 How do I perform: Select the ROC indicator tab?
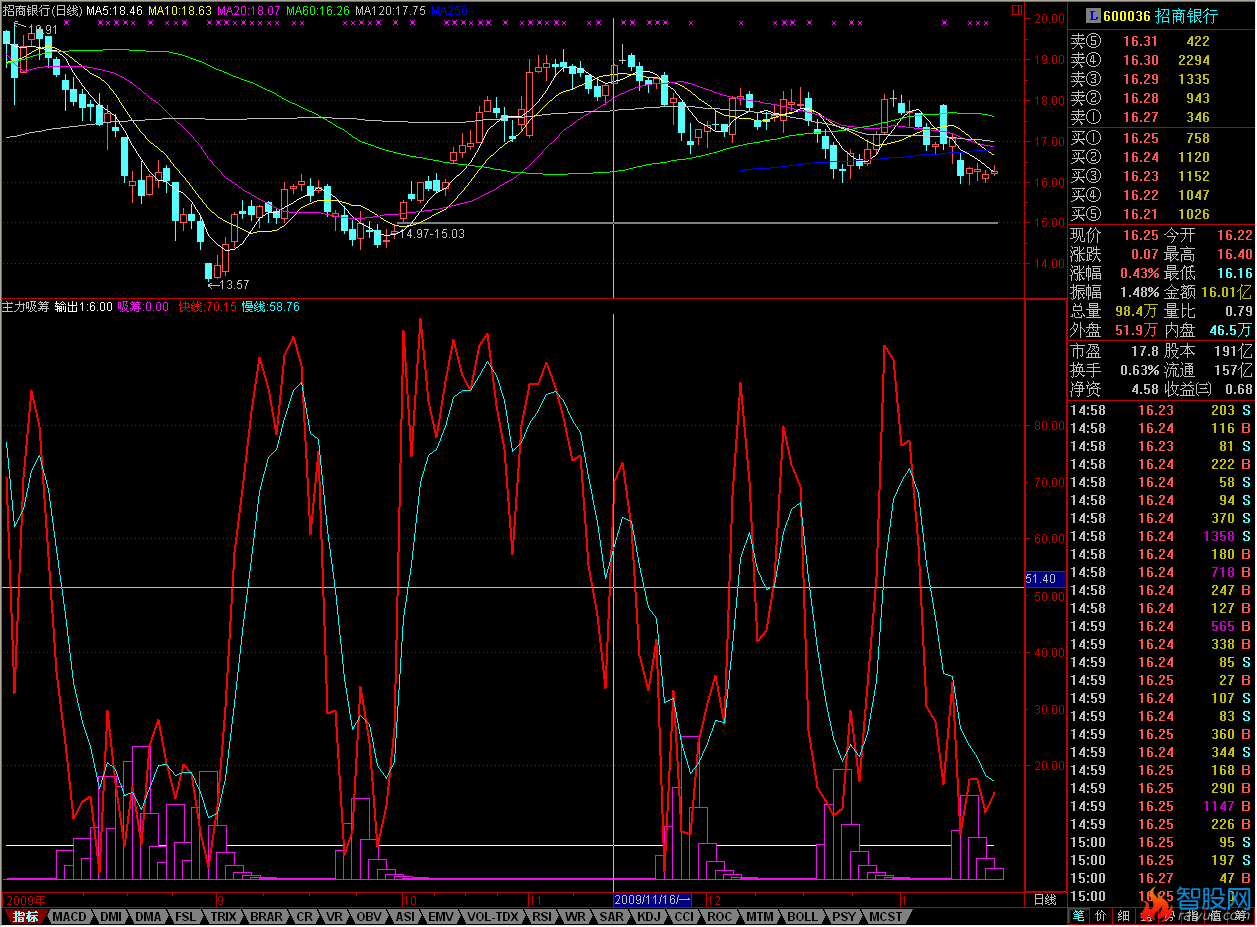[720, 916]
